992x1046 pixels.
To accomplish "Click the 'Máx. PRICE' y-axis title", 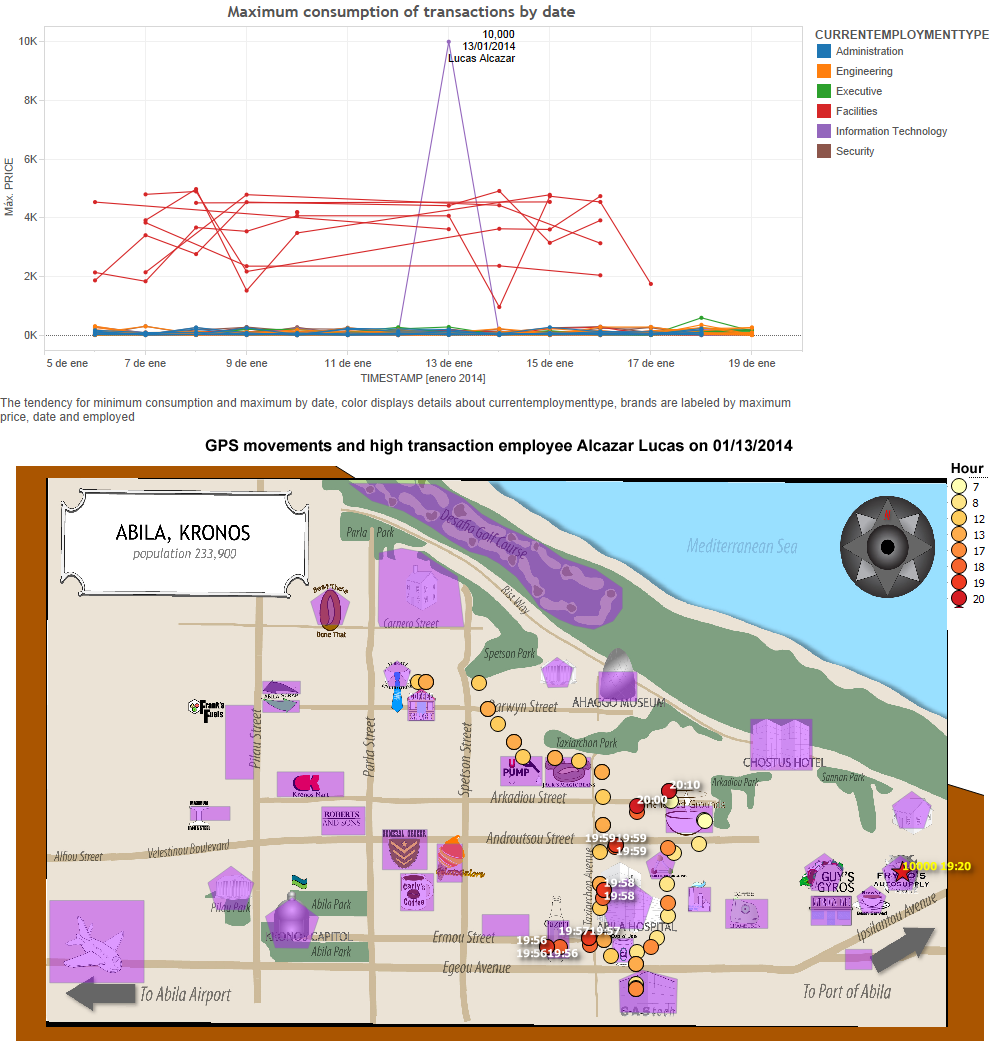I will [9, 187].
